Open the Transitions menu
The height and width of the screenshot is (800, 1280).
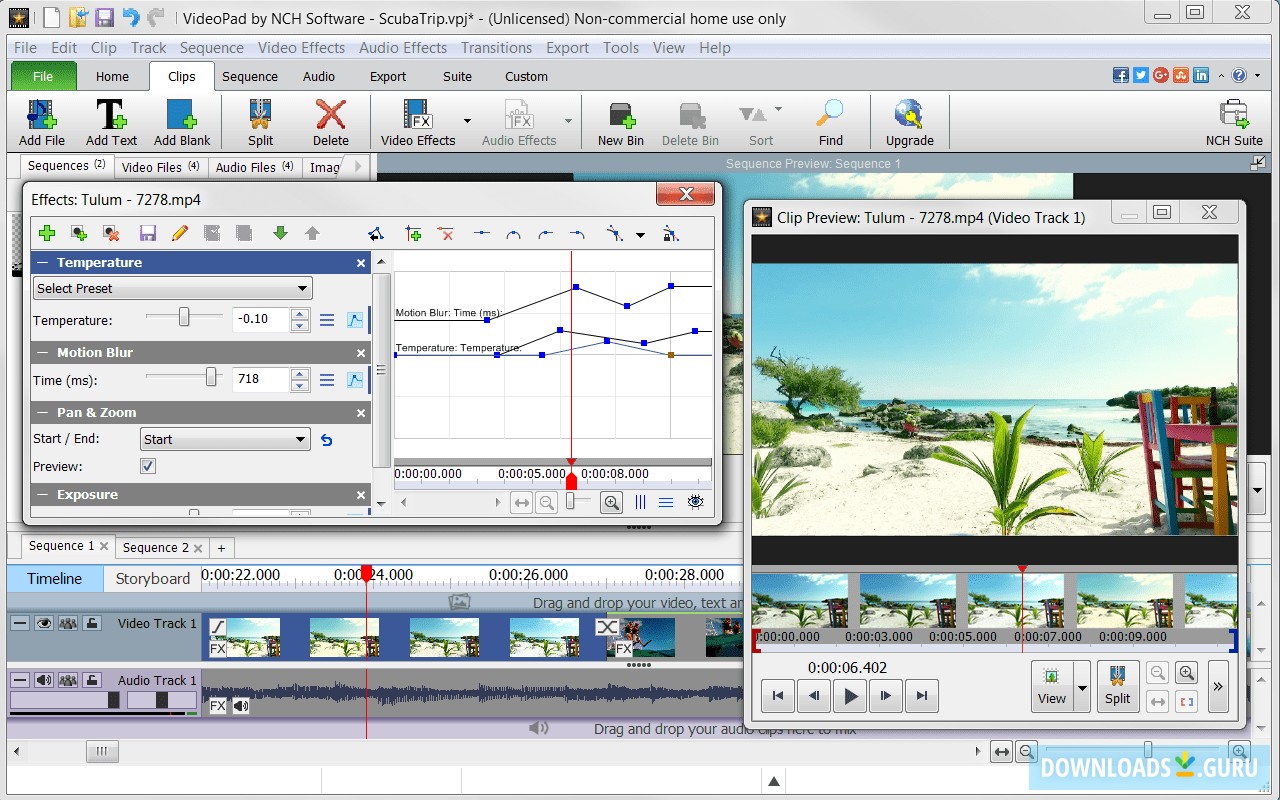[496, 47]
